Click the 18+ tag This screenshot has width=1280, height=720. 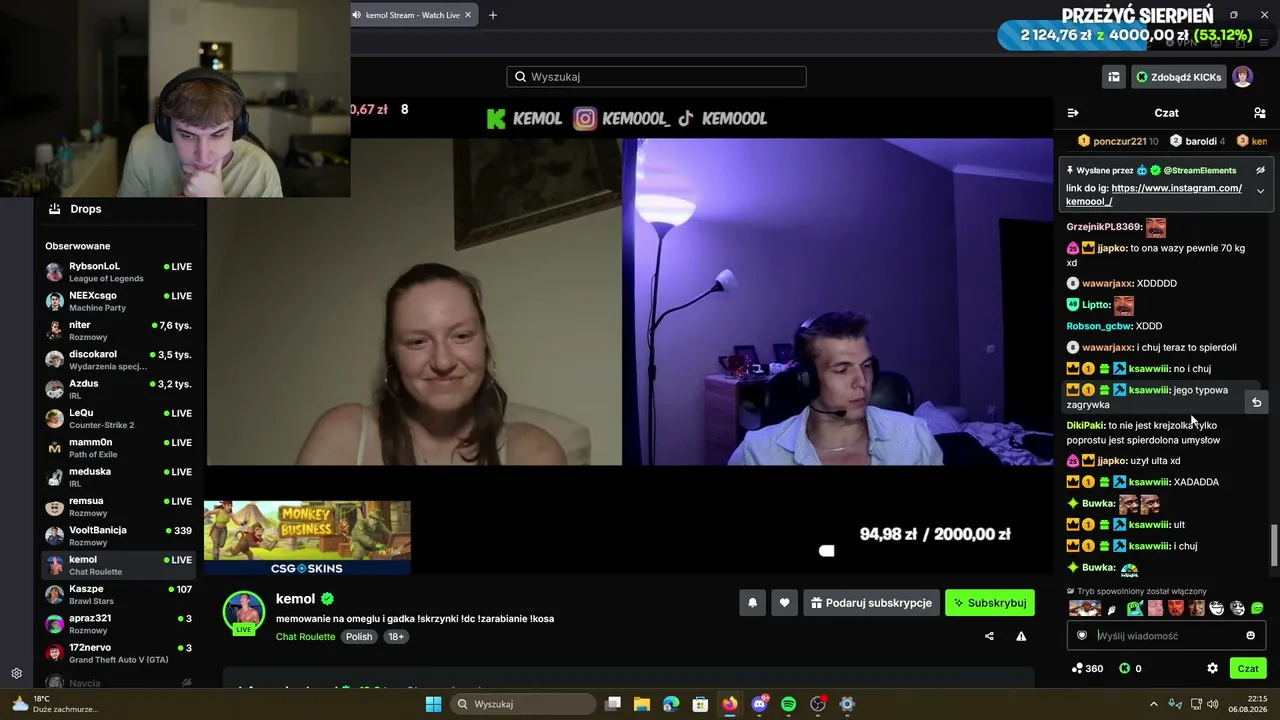pyautogui.click(x=396, y=637)
